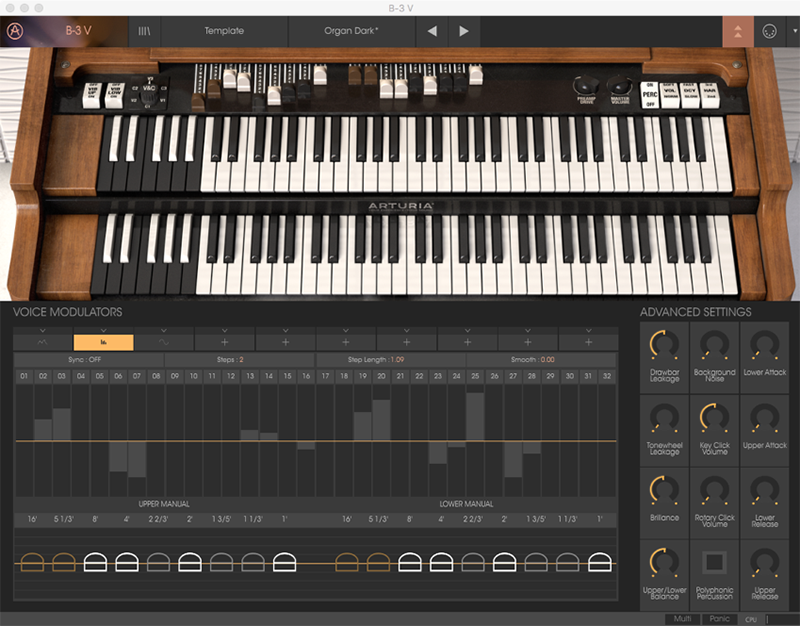Open the preset library browser icon
The image size is (800, 626).
144,31
